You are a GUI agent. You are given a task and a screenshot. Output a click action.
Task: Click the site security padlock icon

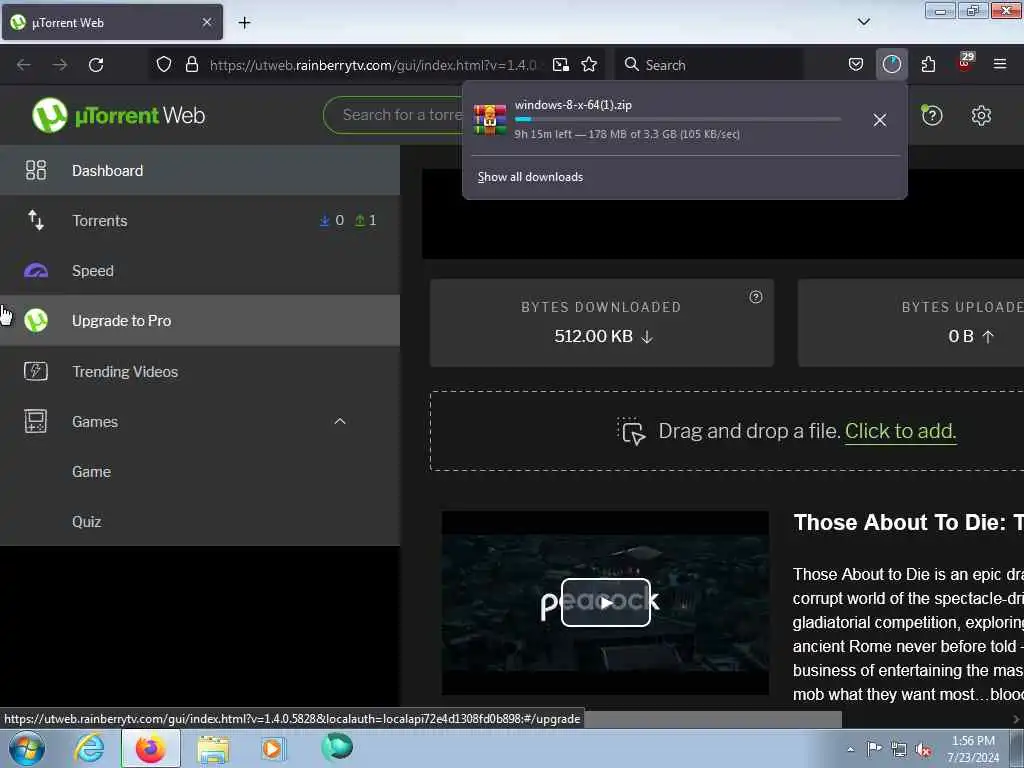(x=192, y=64)
